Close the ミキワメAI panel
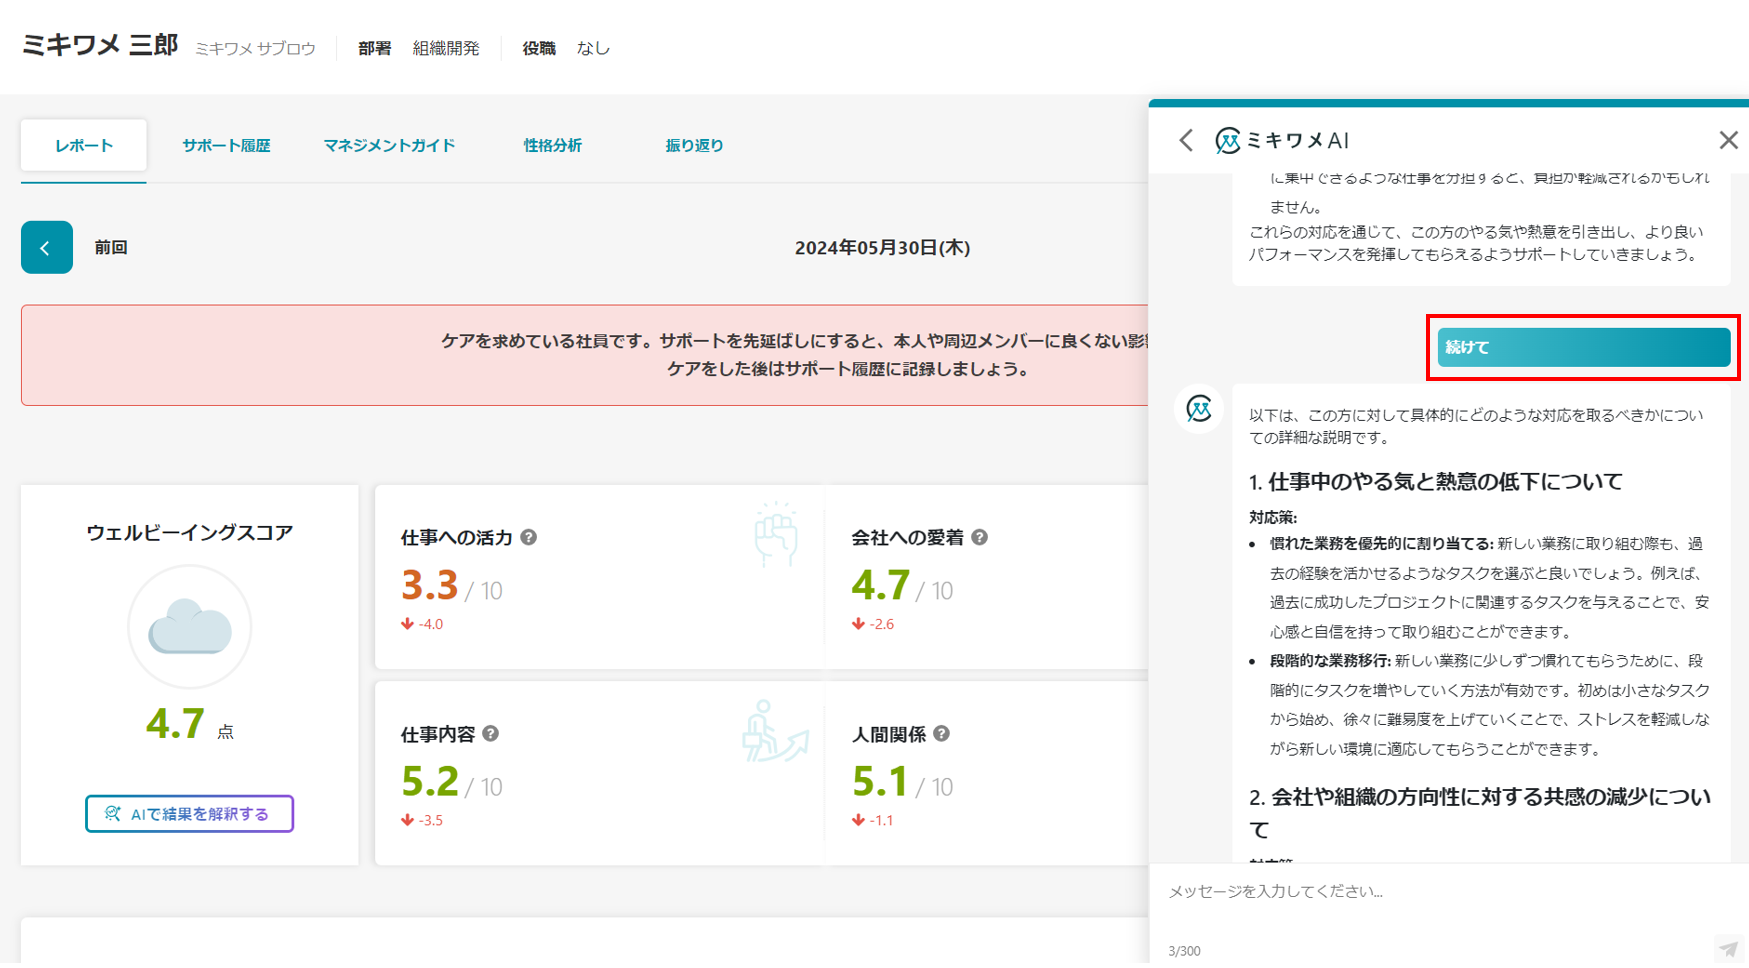 (1728, 140)
